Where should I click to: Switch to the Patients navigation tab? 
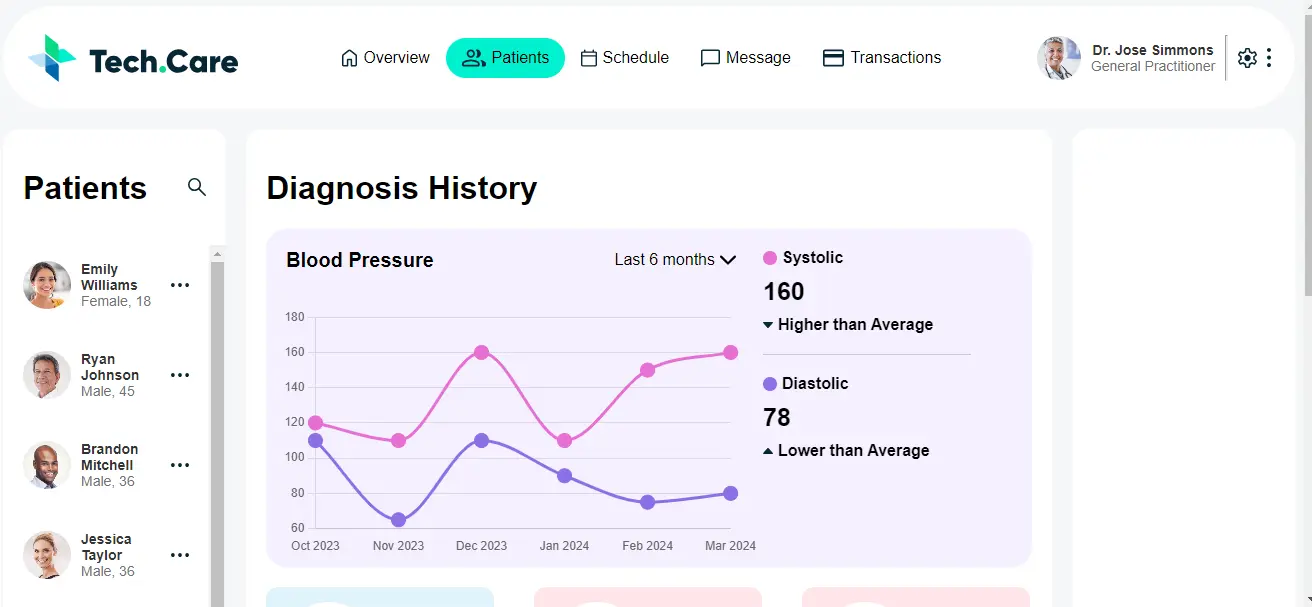pos(505,58)
